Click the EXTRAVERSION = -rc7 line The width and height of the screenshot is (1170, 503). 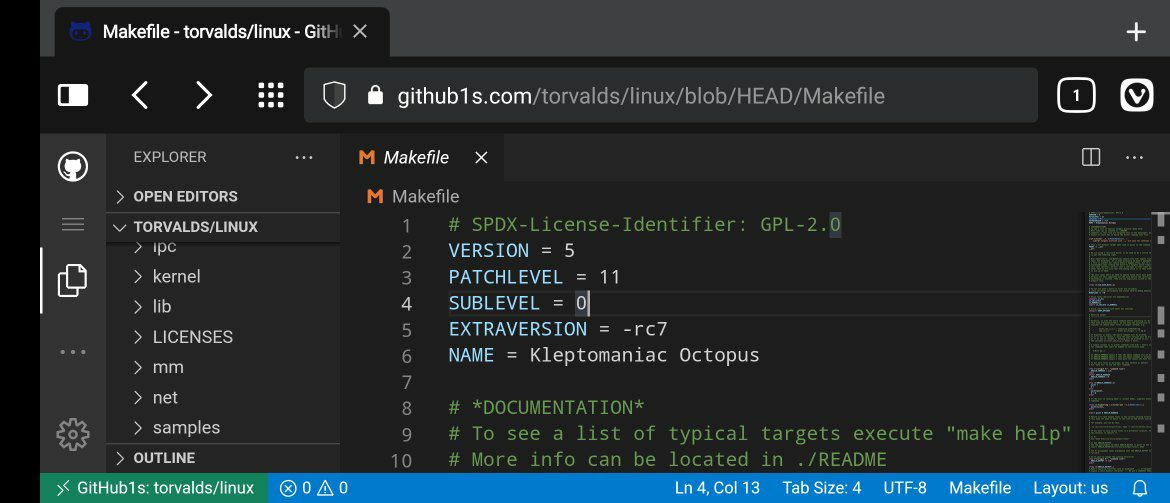[557, 329]
